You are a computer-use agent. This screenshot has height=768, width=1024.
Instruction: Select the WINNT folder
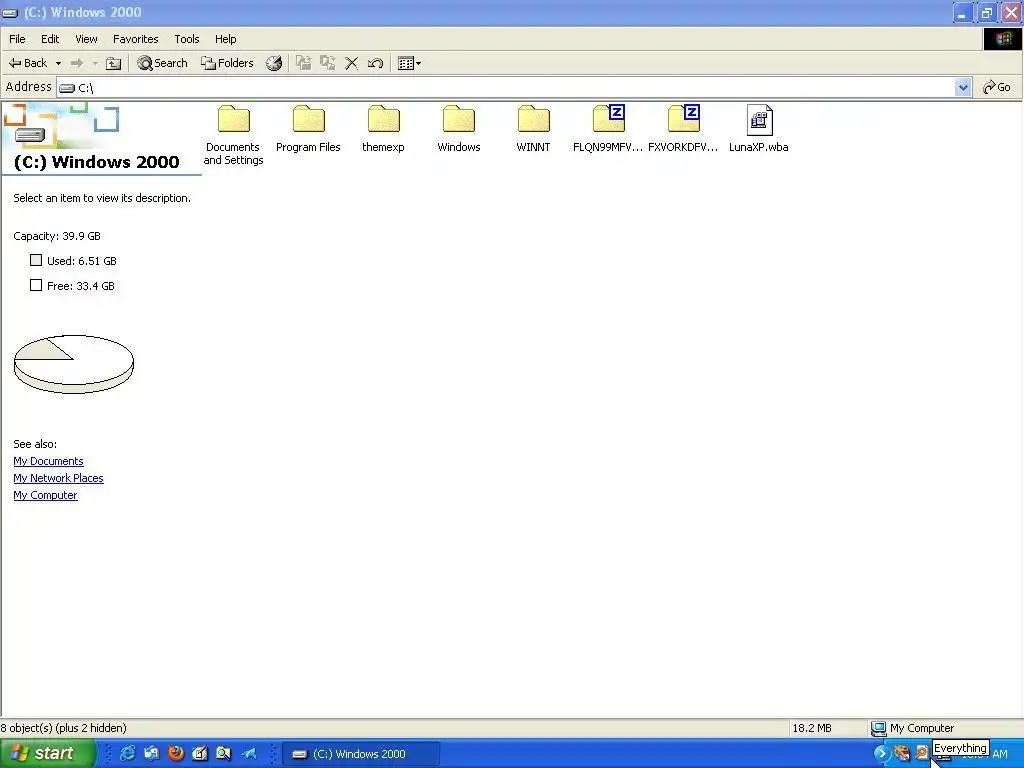[x=534, y=129]
